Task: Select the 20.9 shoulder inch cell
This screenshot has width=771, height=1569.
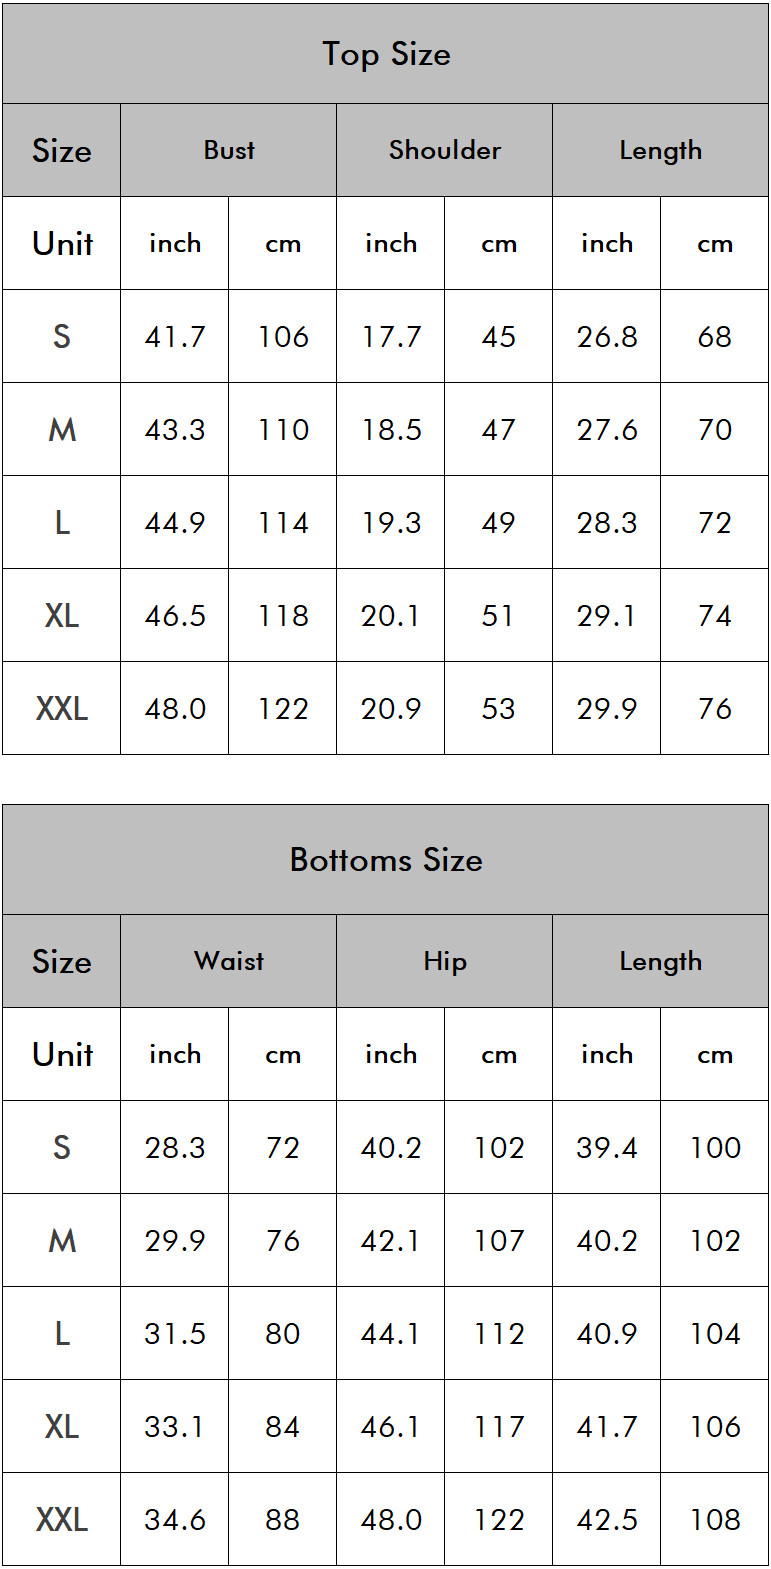Action: pos(391,709)
